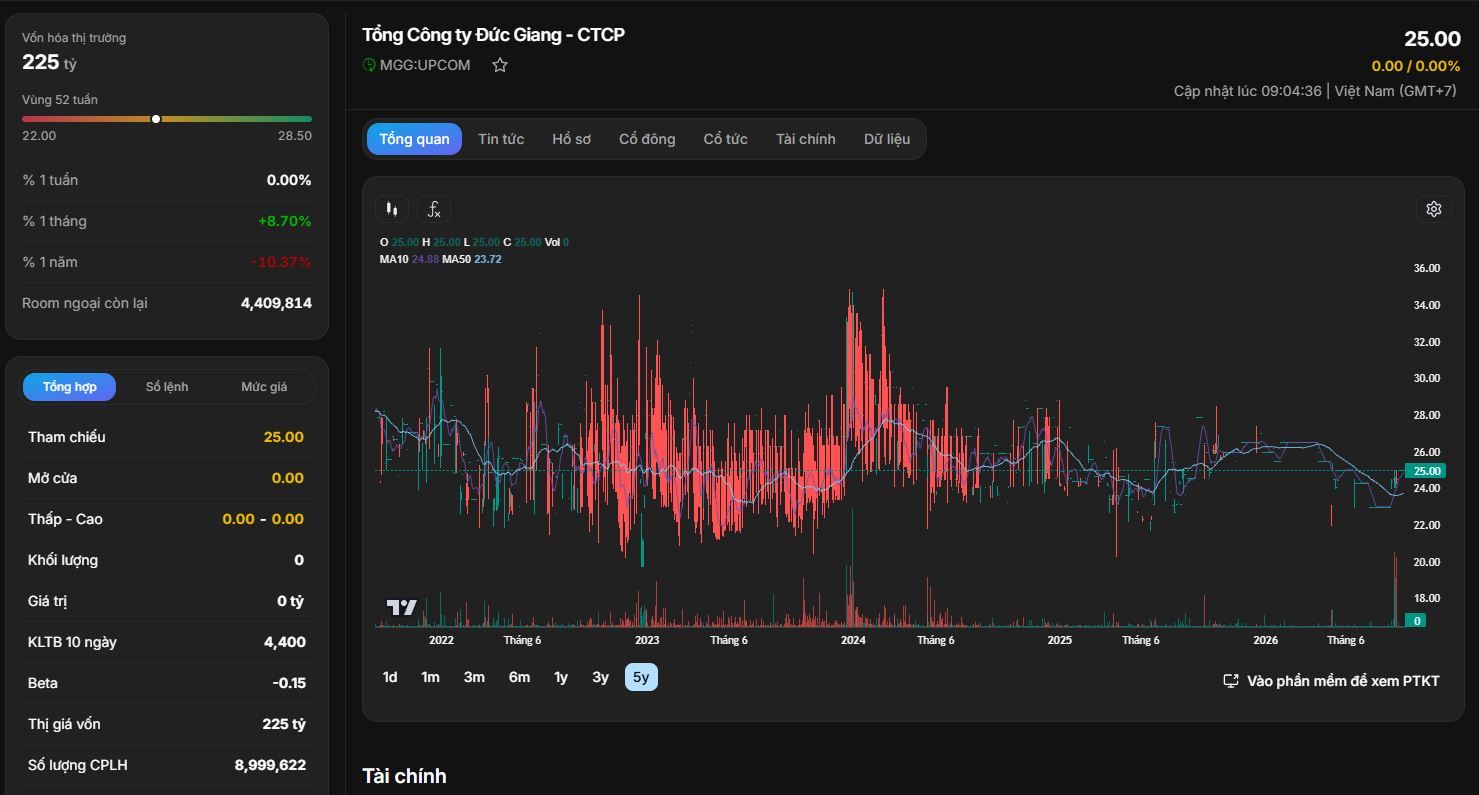
Task: Click the 36.00 price axis label
Action: click(x=1426, y=268)
